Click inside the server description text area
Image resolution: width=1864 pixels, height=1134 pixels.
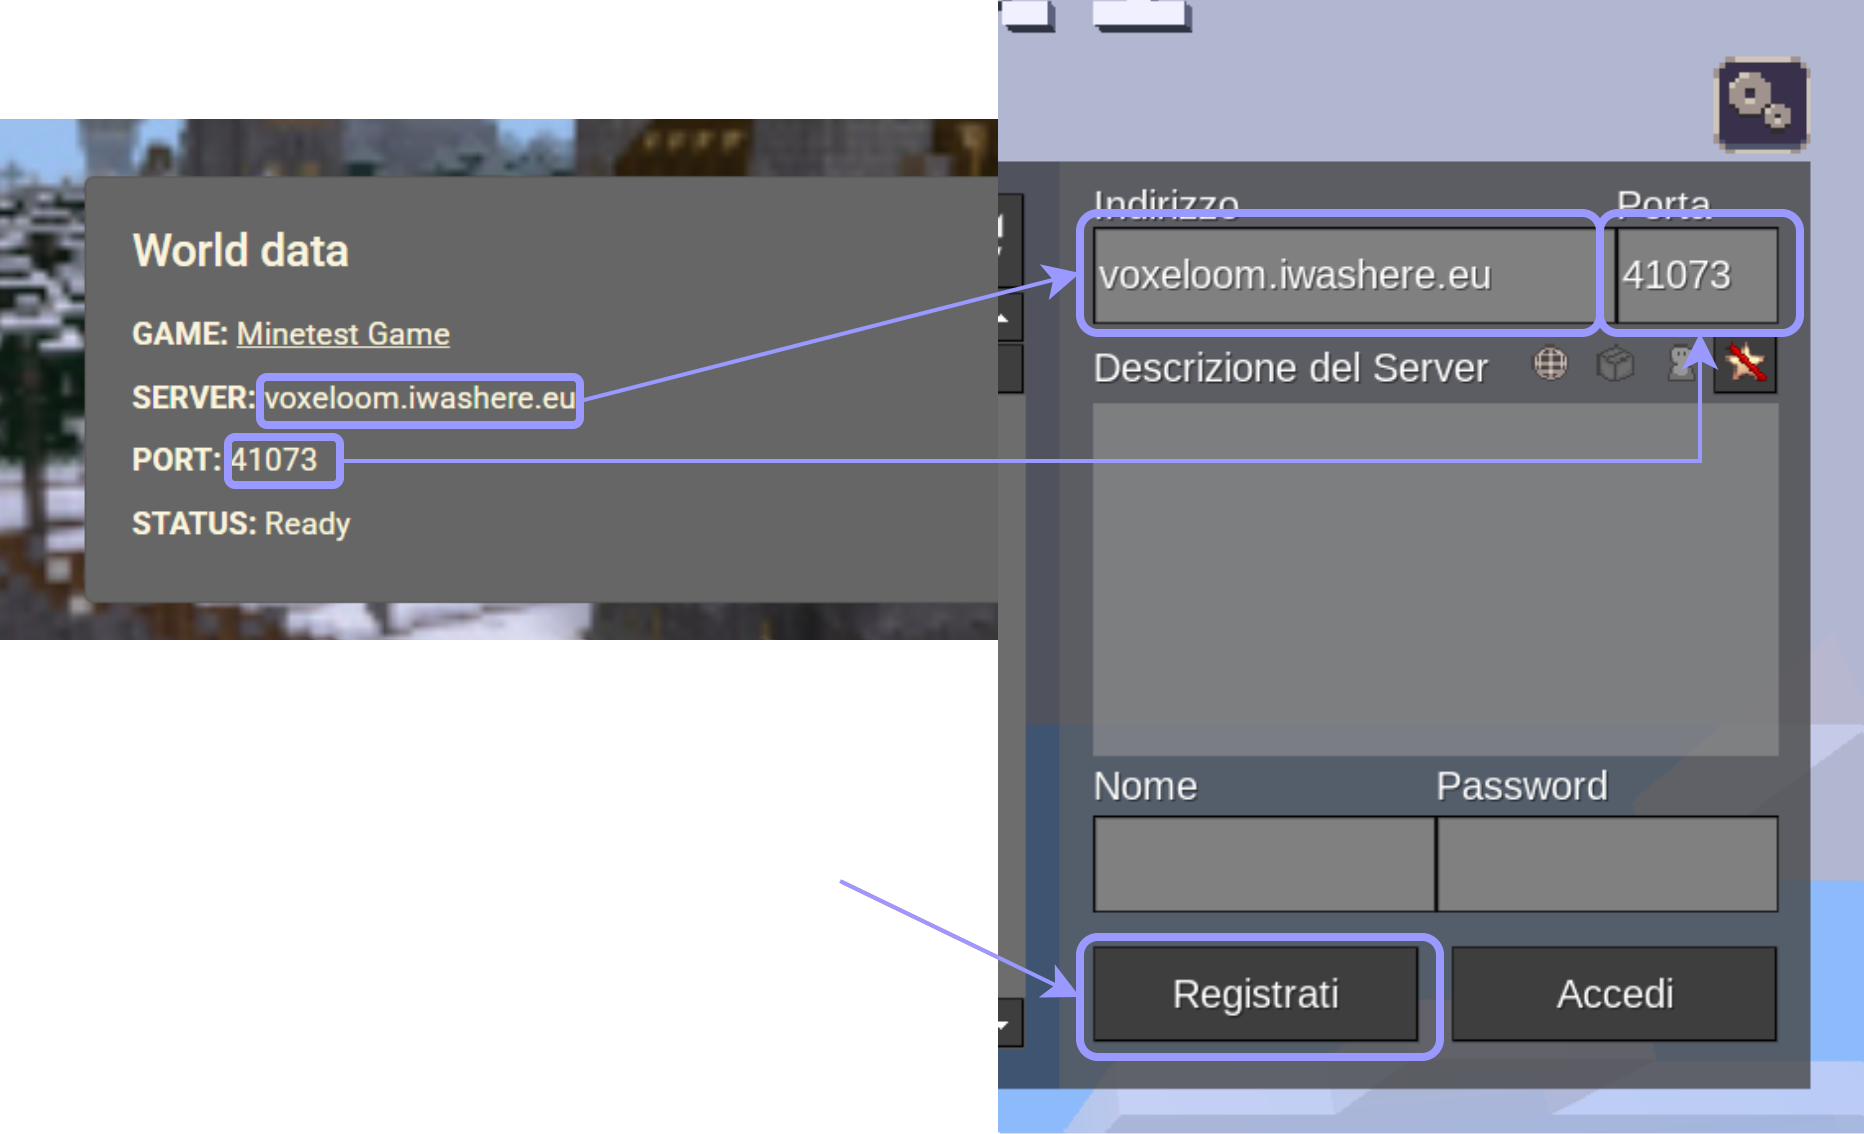(x=1434, y=578)
